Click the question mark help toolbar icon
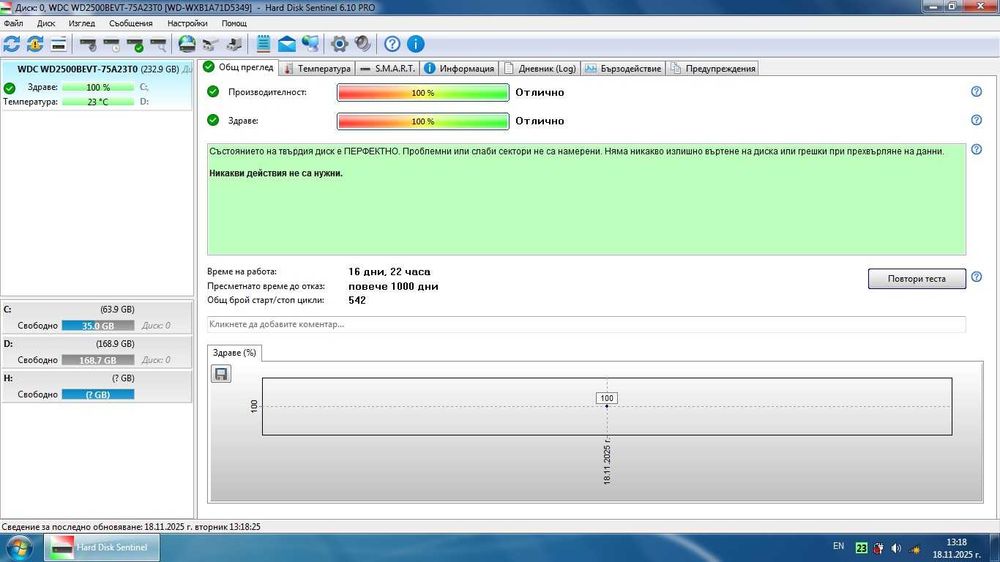The height and width of the screenshot is (562, 1000). click(392, 44)
